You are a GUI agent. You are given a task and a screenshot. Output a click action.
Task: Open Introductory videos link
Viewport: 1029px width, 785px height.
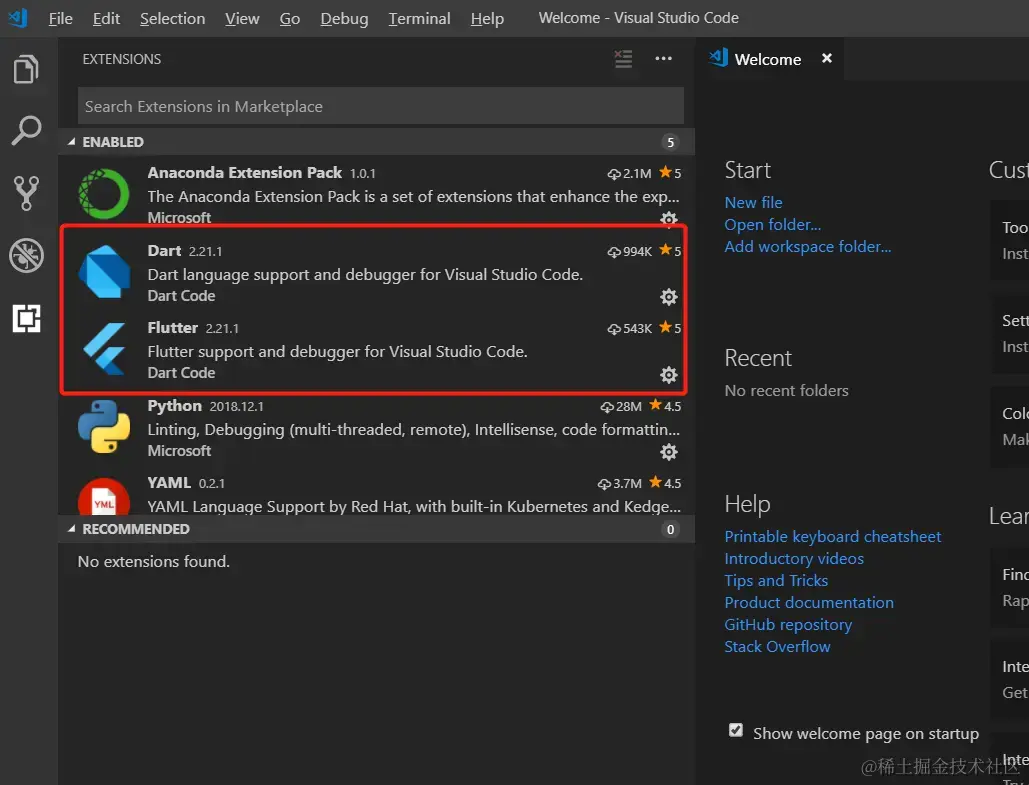click(794, 559)
